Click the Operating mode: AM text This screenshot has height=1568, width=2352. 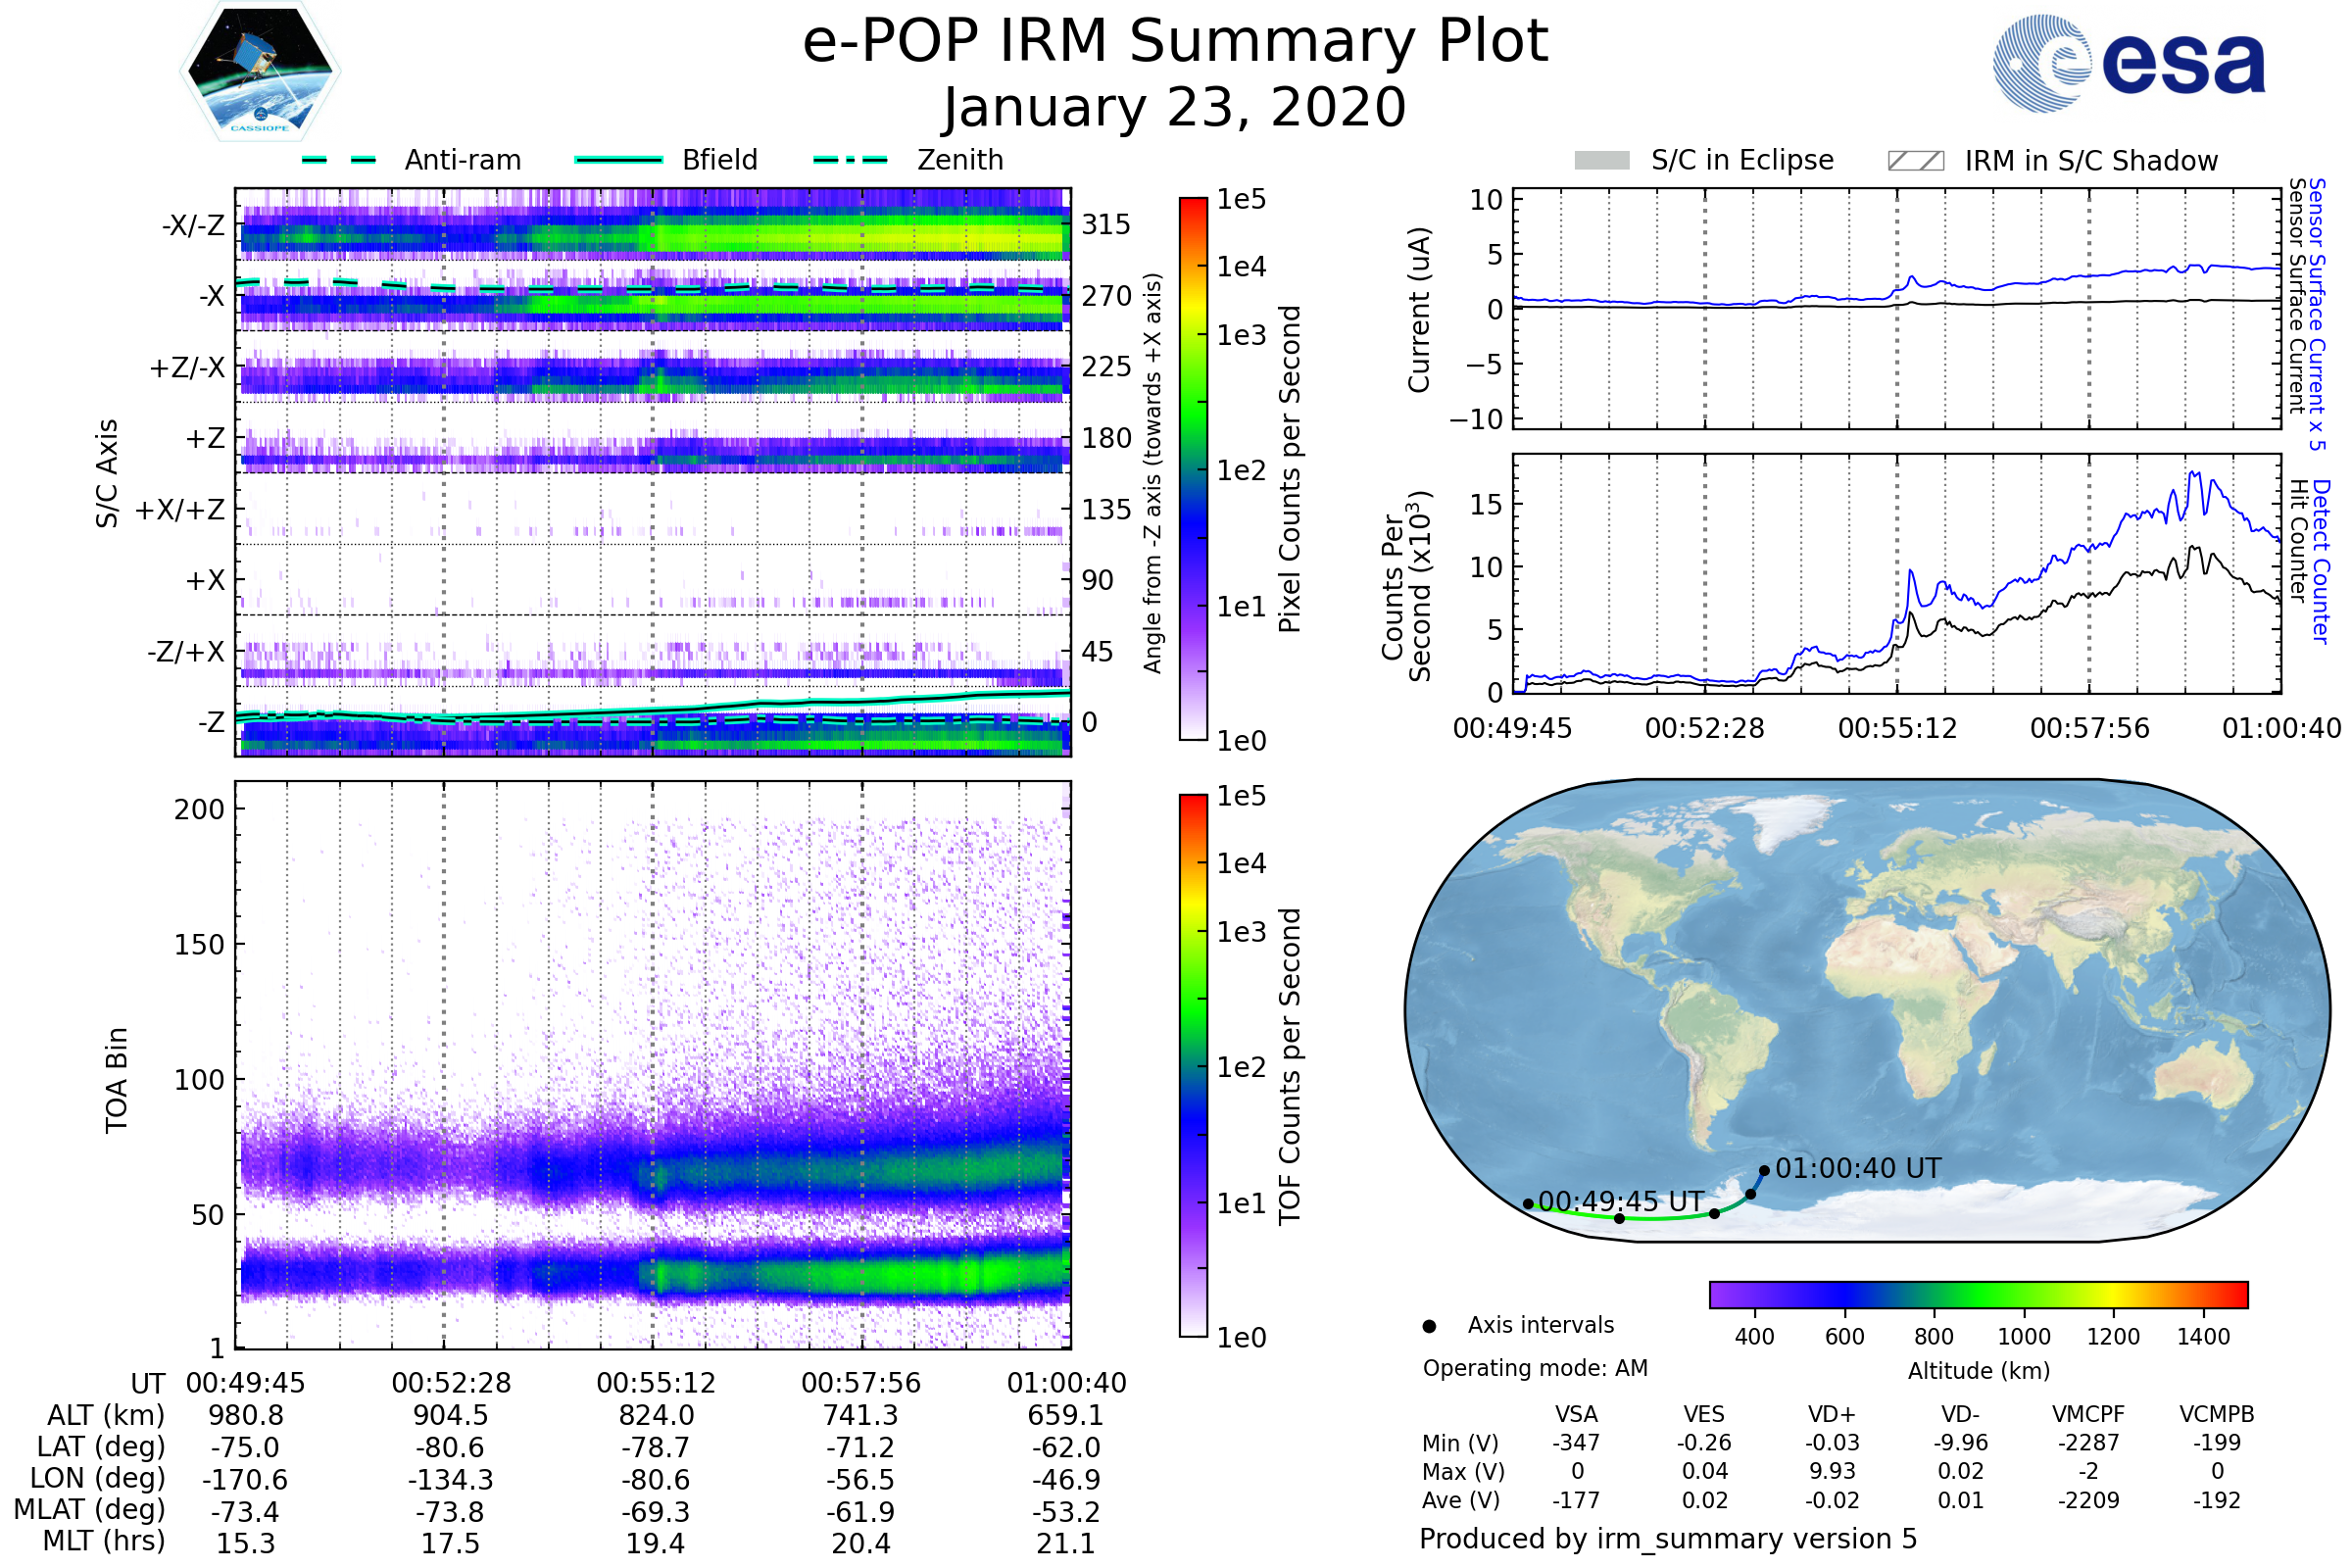click(x=1535, y=1368)
